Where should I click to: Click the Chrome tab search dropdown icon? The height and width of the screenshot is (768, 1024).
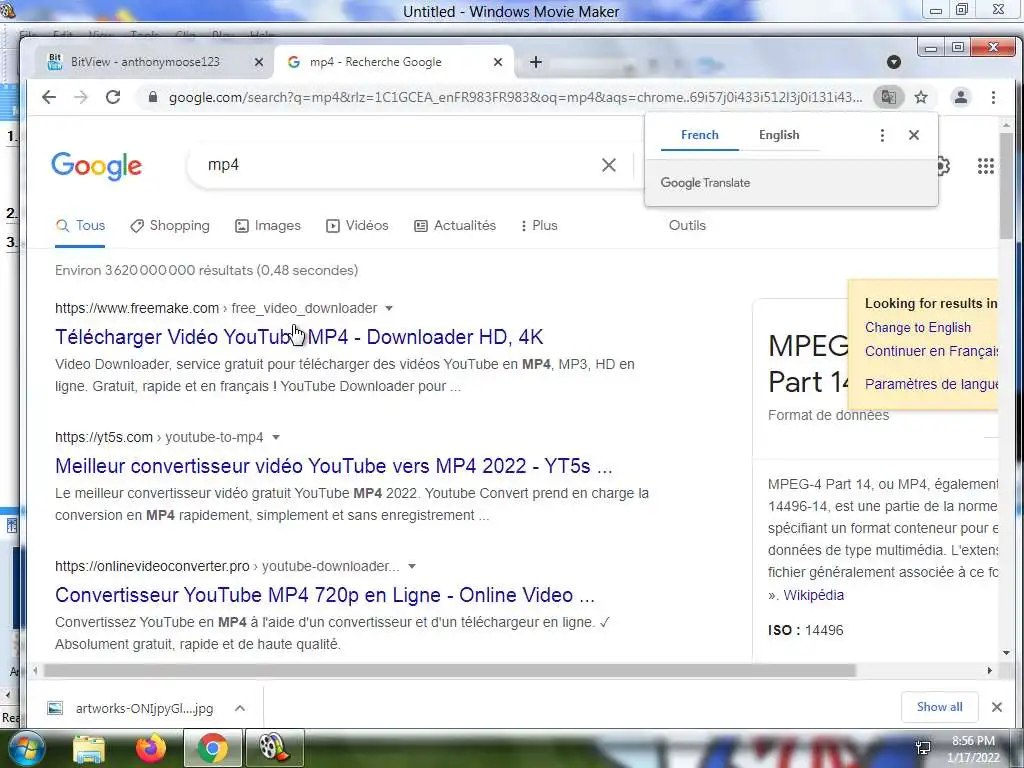coord(894,62)
